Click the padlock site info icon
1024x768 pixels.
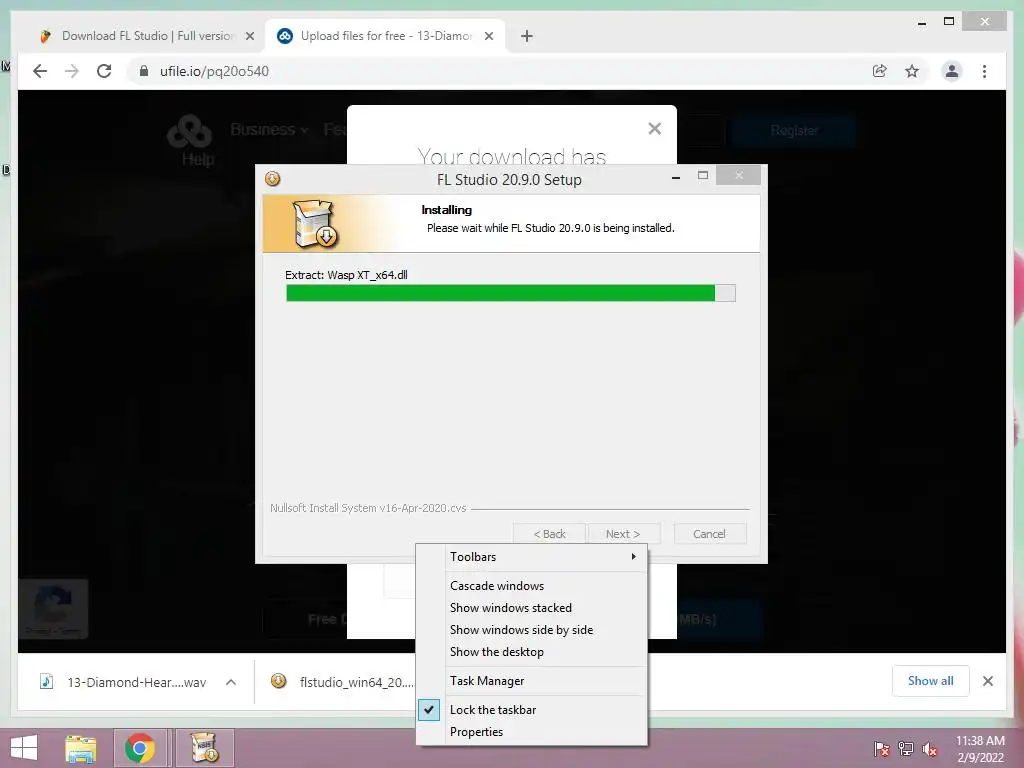pyautogui.click(x=144, y=71)
